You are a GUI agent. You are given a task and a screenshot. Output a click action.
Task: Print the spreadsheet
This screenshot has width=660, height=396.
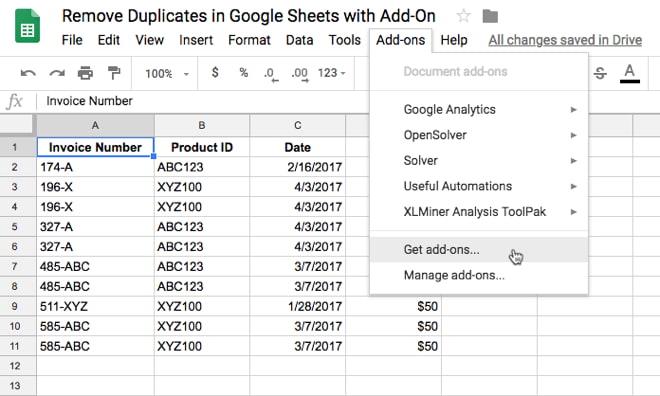click(x=85, y=73)
